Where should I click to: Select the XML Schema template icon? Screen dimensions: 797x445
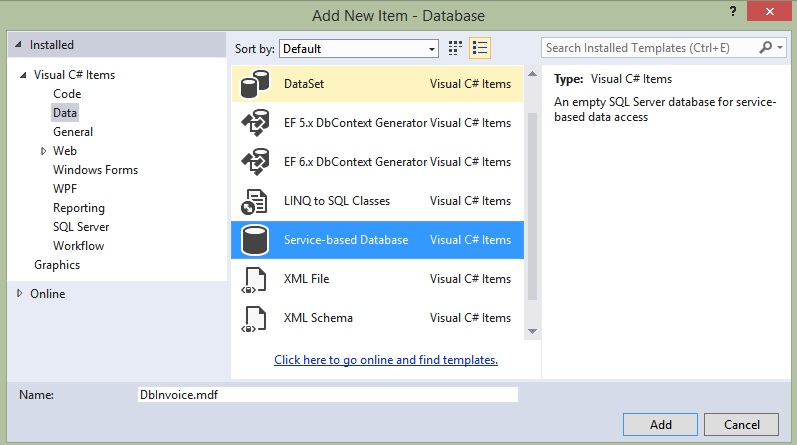(253, 318)
